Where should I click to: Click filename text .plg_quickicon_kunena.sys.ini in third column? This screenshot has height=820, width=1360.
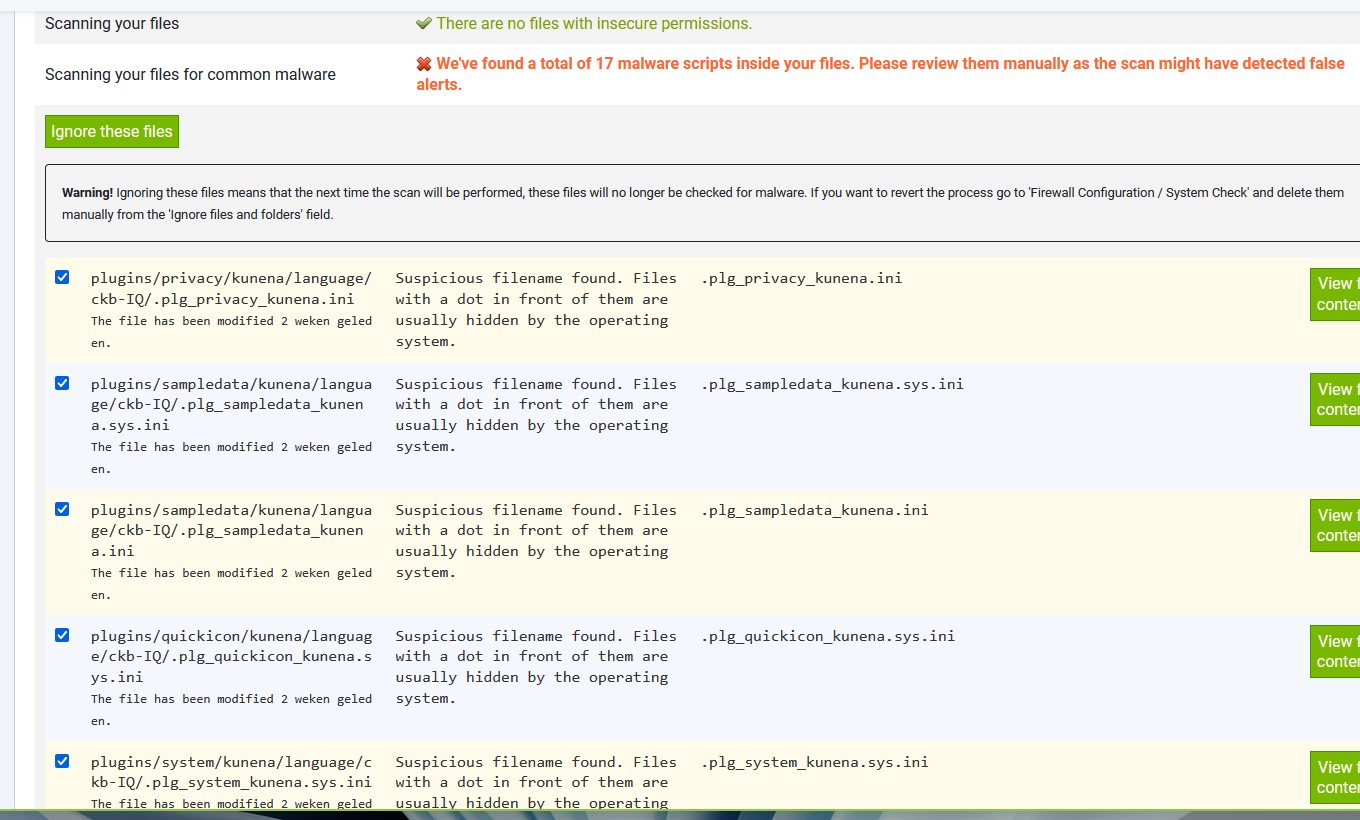pyautogui.click(x=828, y=636)
